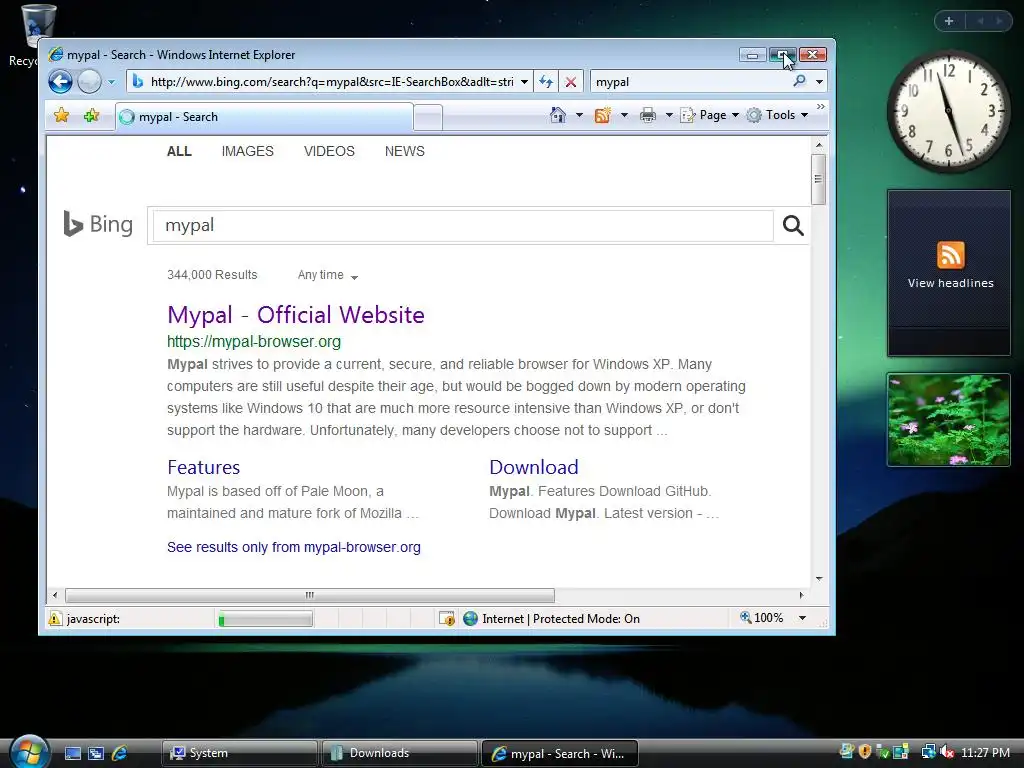Open the Features sublink
Viewport: 1024px width, 768px height.
tap(203, 468)
